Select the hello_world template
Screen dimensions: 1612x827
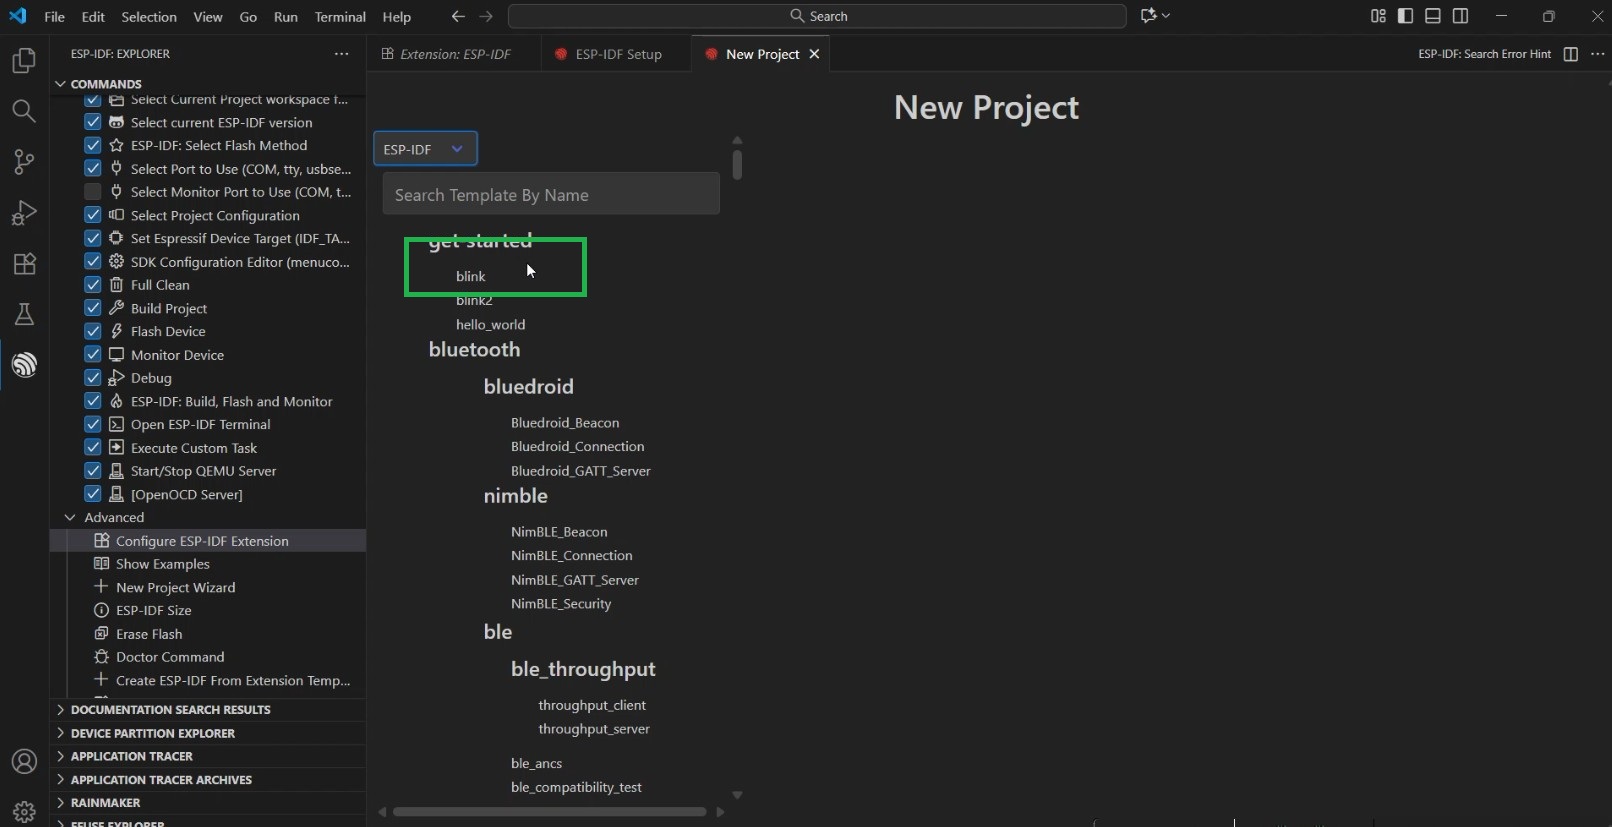(x=490, y=324)
